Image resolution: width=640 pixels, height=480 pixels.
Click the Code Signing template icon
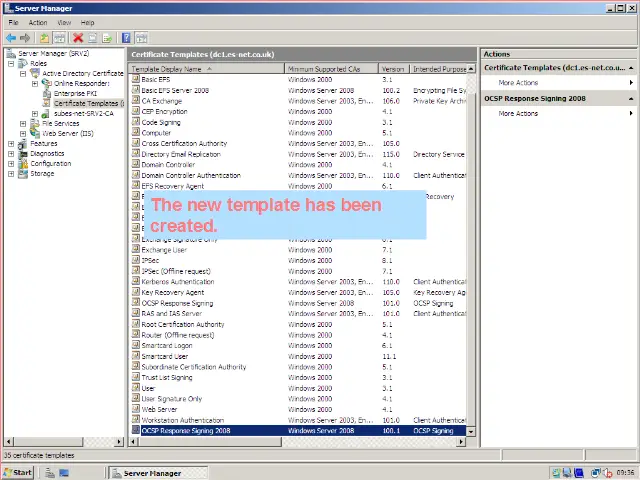tap(135, 122)
